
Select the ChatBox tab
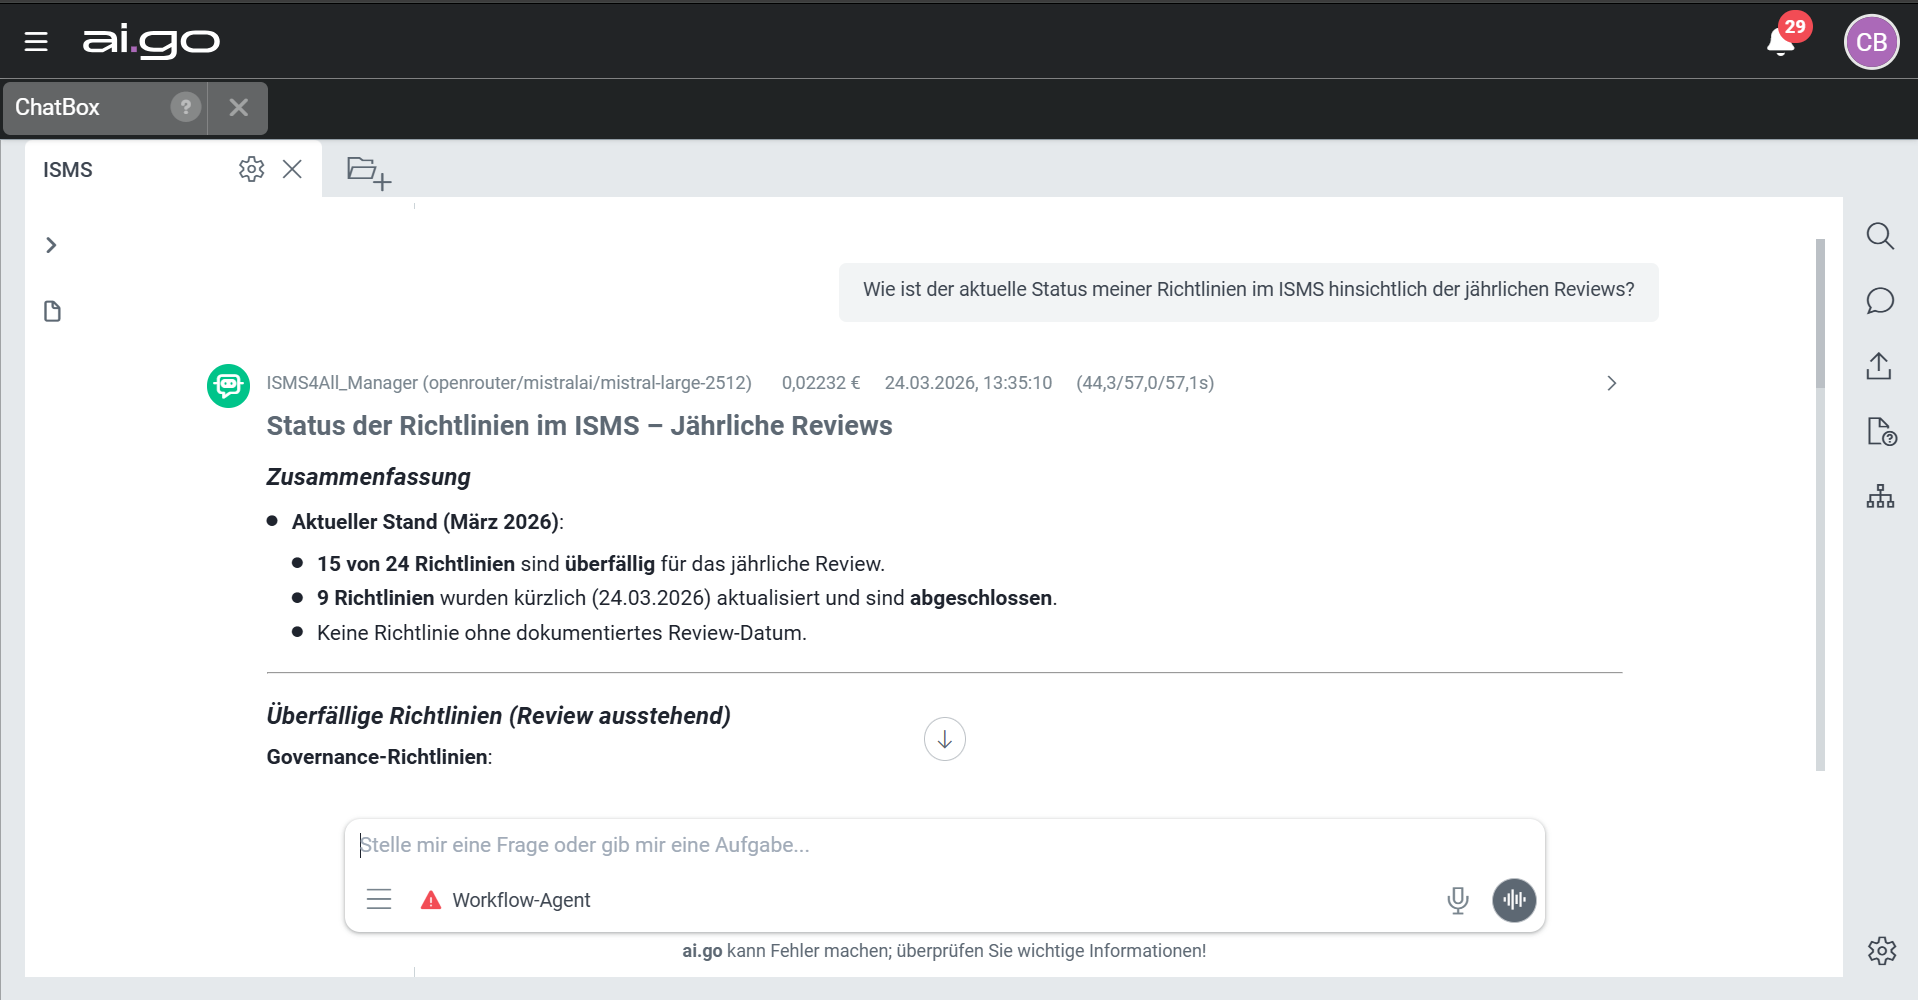(58, 107)
